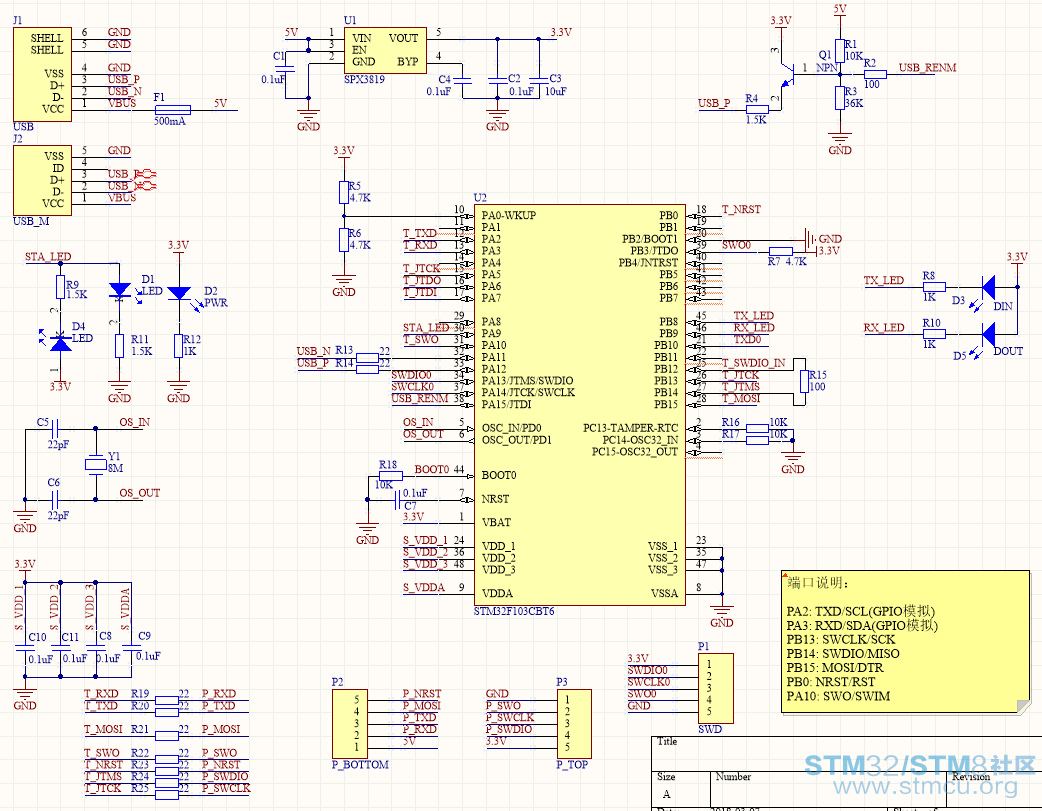Click the SWDIO0 label on P1 header
The width and height of the screenshot is (1042, 811).
647,670
